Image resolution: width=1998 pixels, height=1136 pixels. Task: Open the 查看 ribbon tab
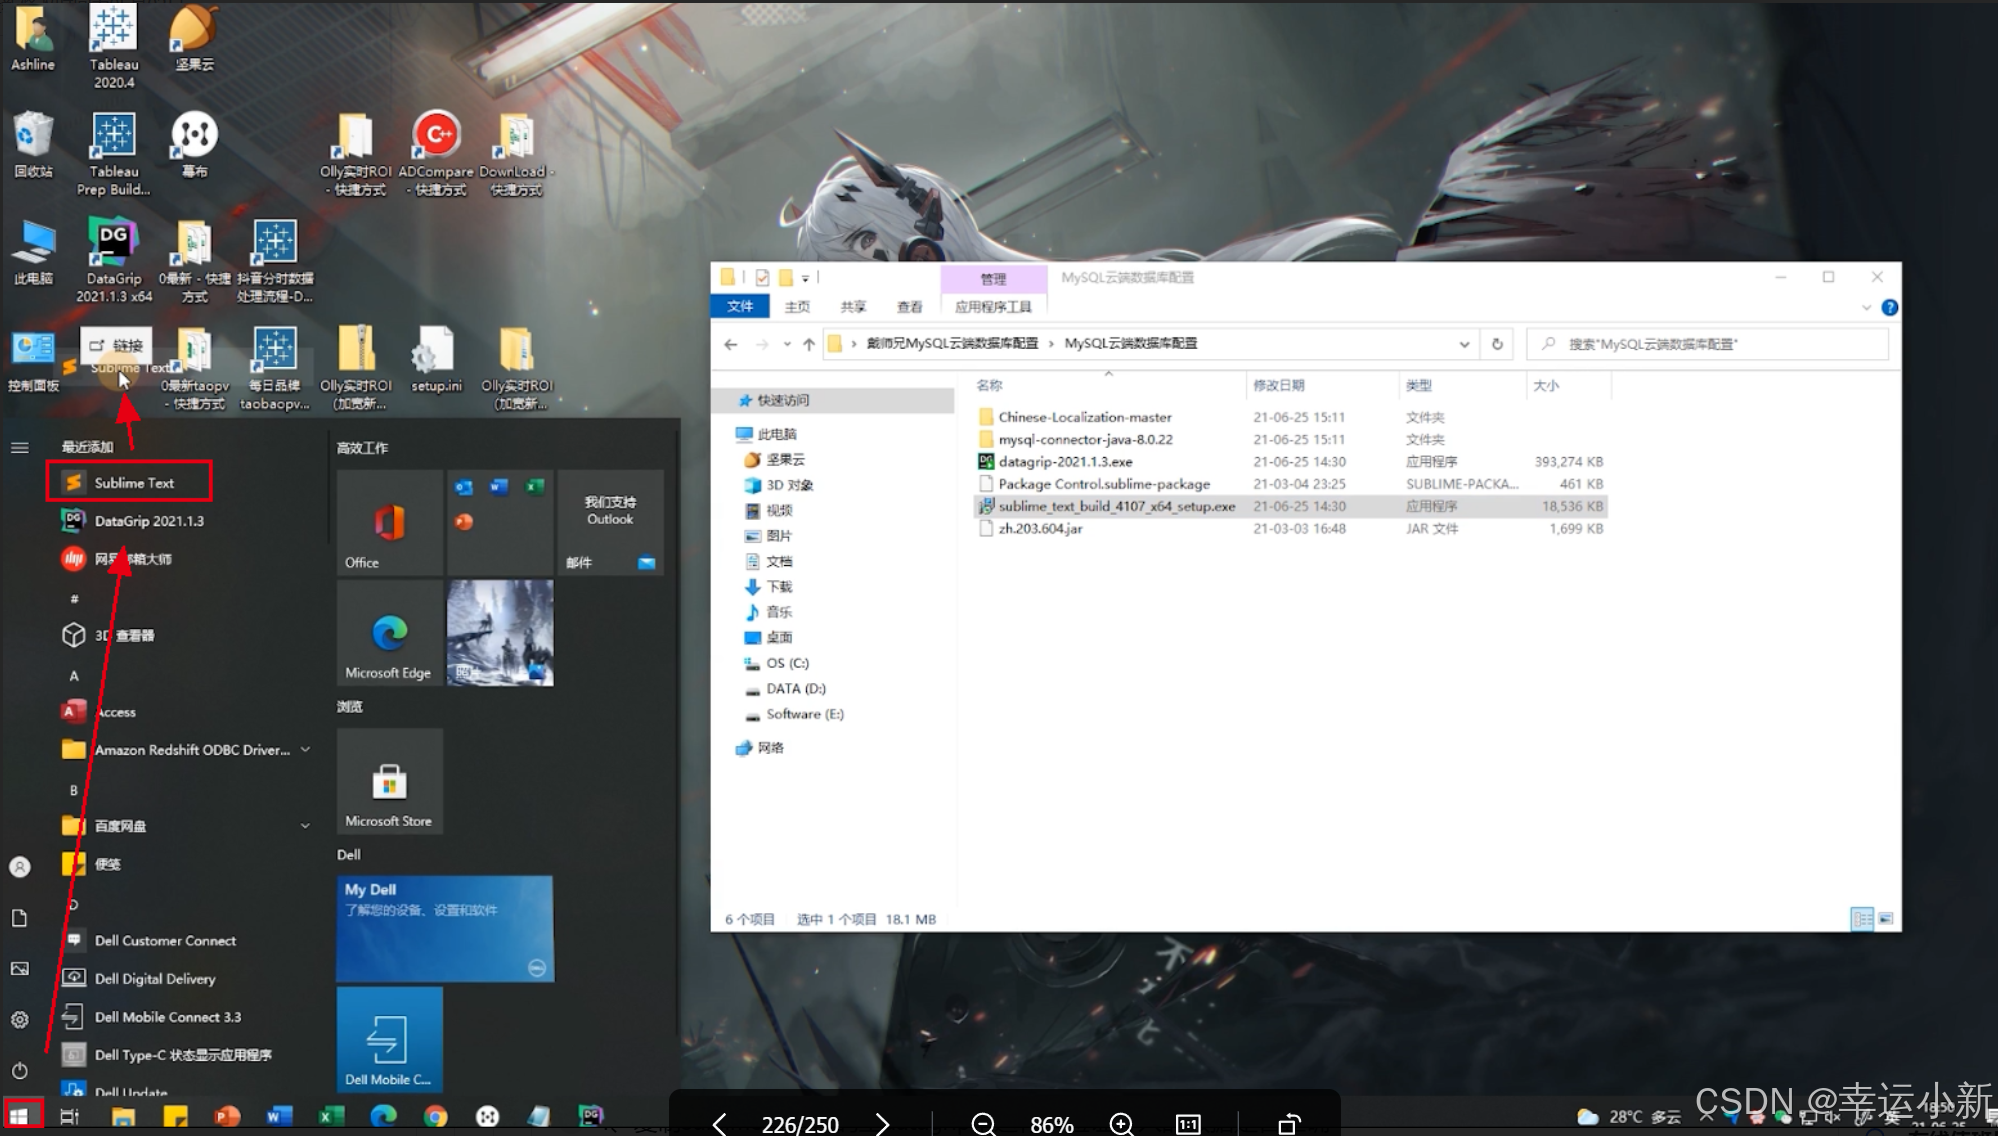[x=909, y=307]
